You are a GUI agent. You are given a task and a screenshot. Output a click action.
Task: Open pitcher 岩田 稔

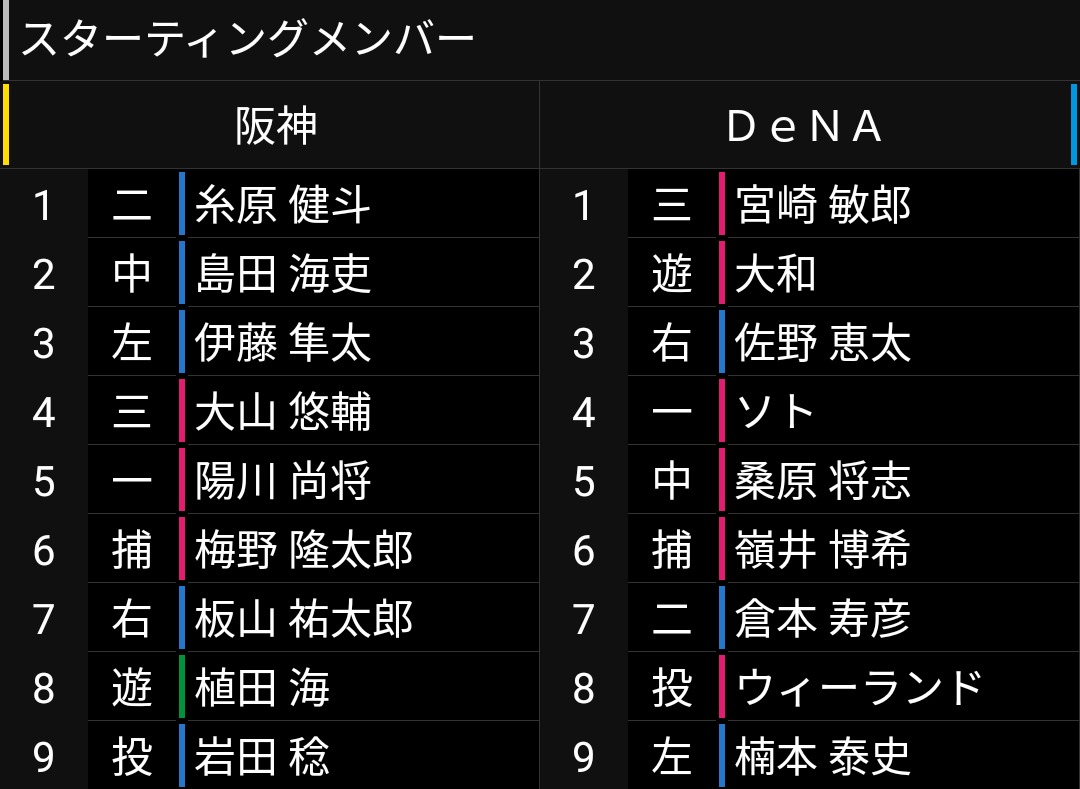[262, 757]
